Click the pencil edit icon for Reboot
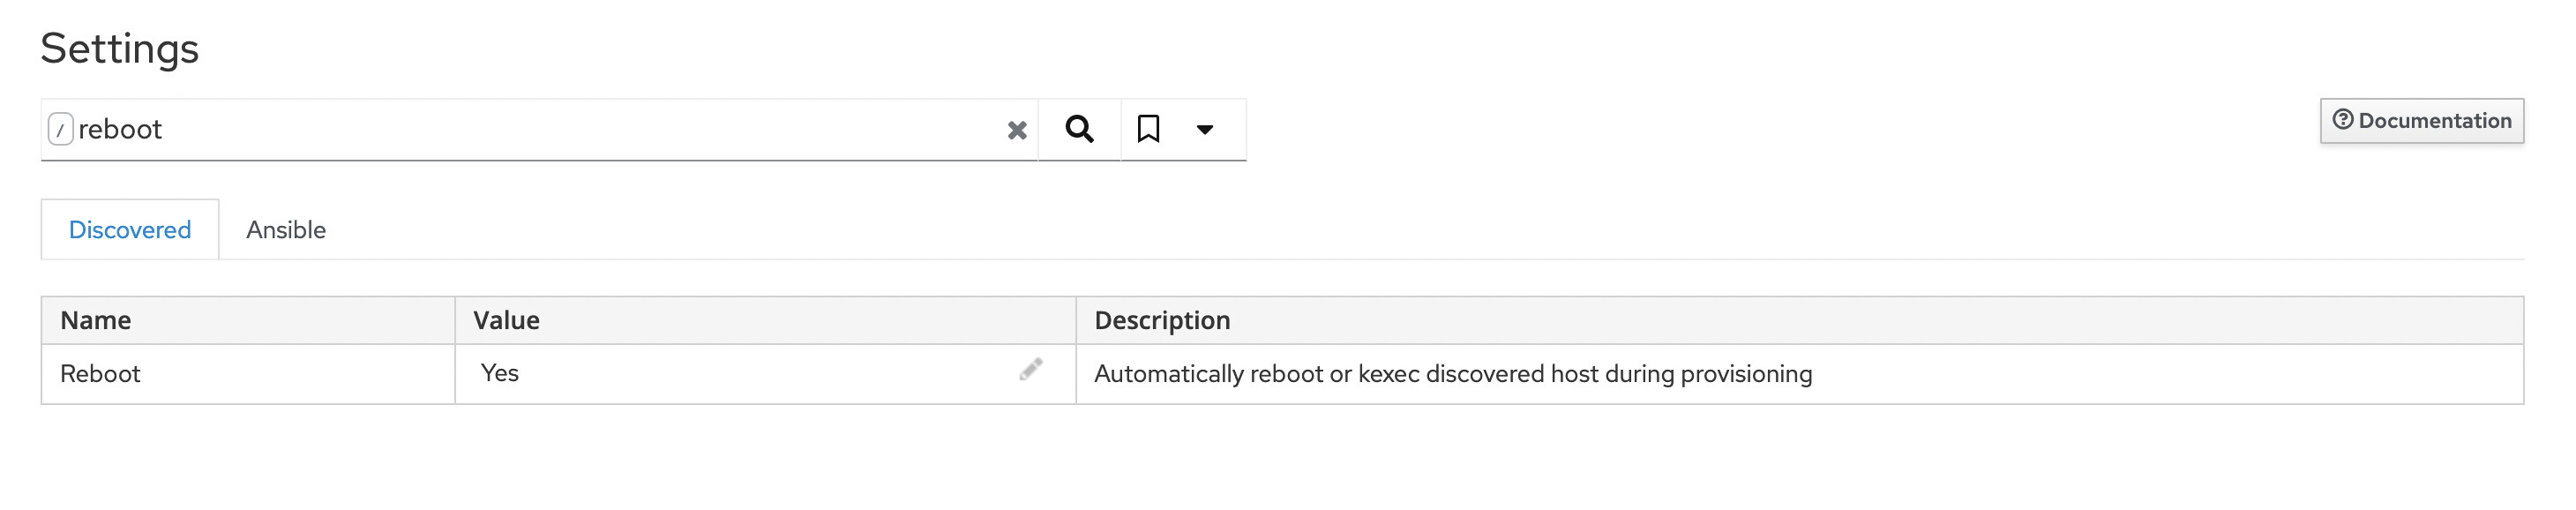 pos(1030,370)
